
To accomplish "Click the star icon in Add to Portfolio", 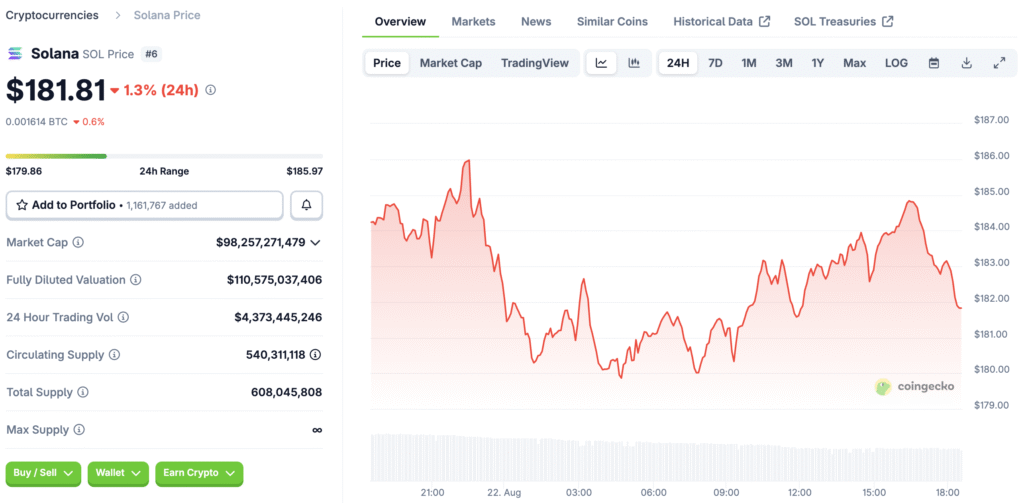I will 22,205.
